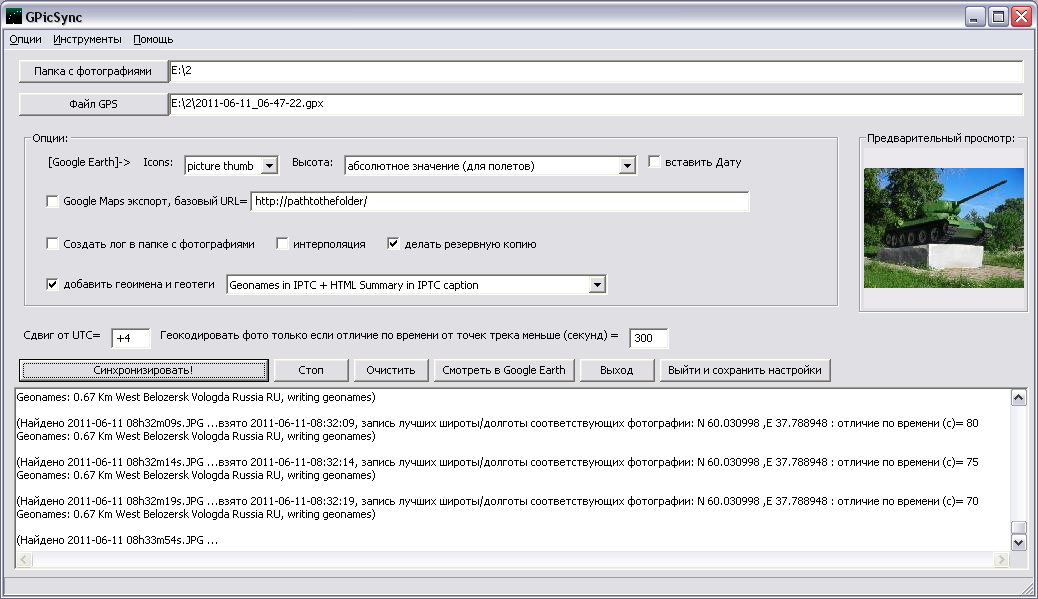
Task: Open the Опции menu
Action: point(25,40)
